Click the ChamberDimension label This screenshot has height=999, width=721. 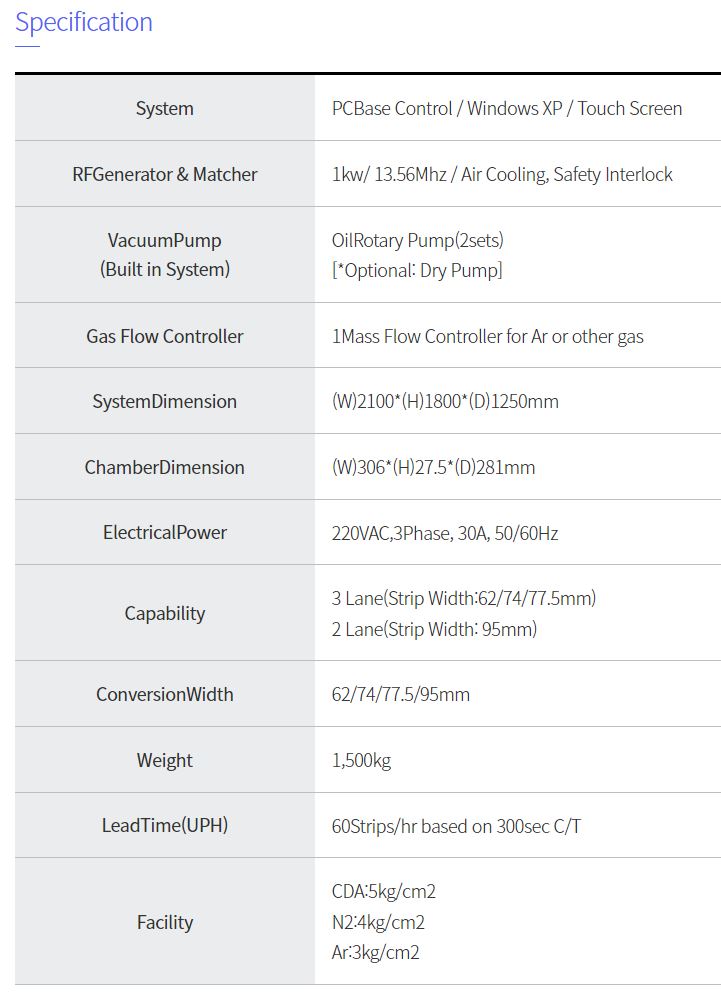[x=165, y=467]
